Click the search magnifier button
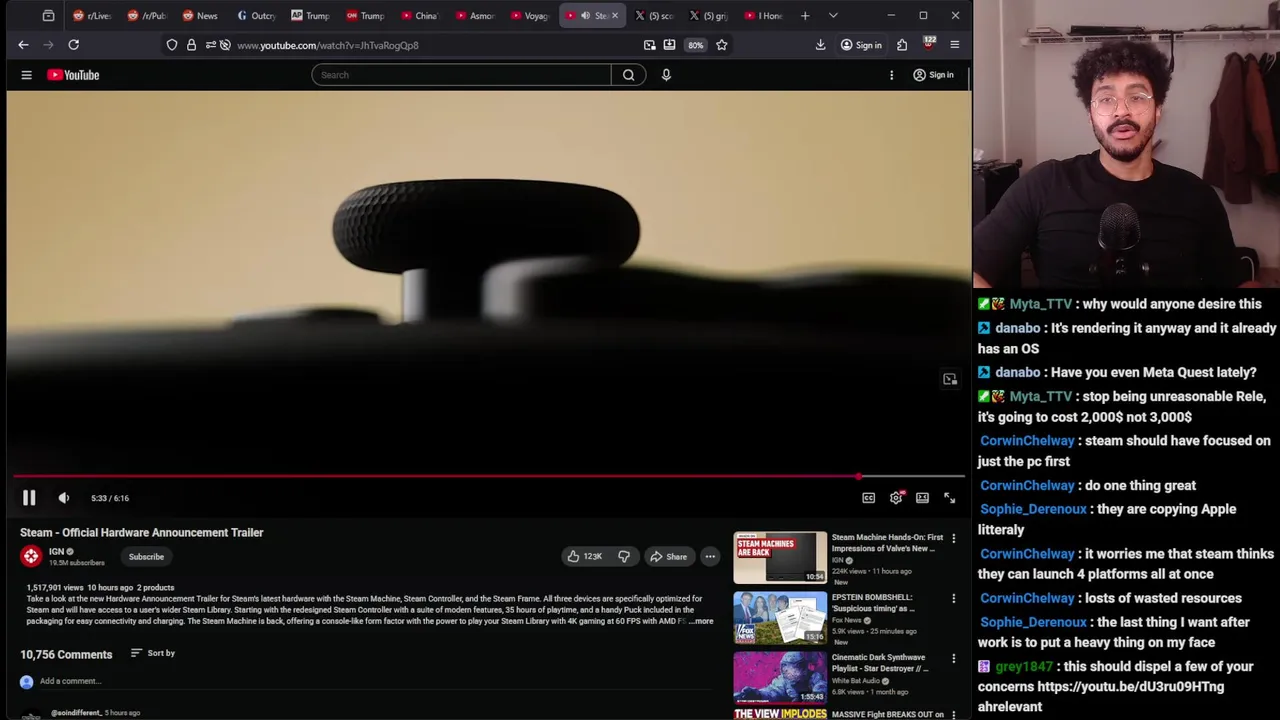1280x720 pixels. pyautogui.click(x=628, y=75)
